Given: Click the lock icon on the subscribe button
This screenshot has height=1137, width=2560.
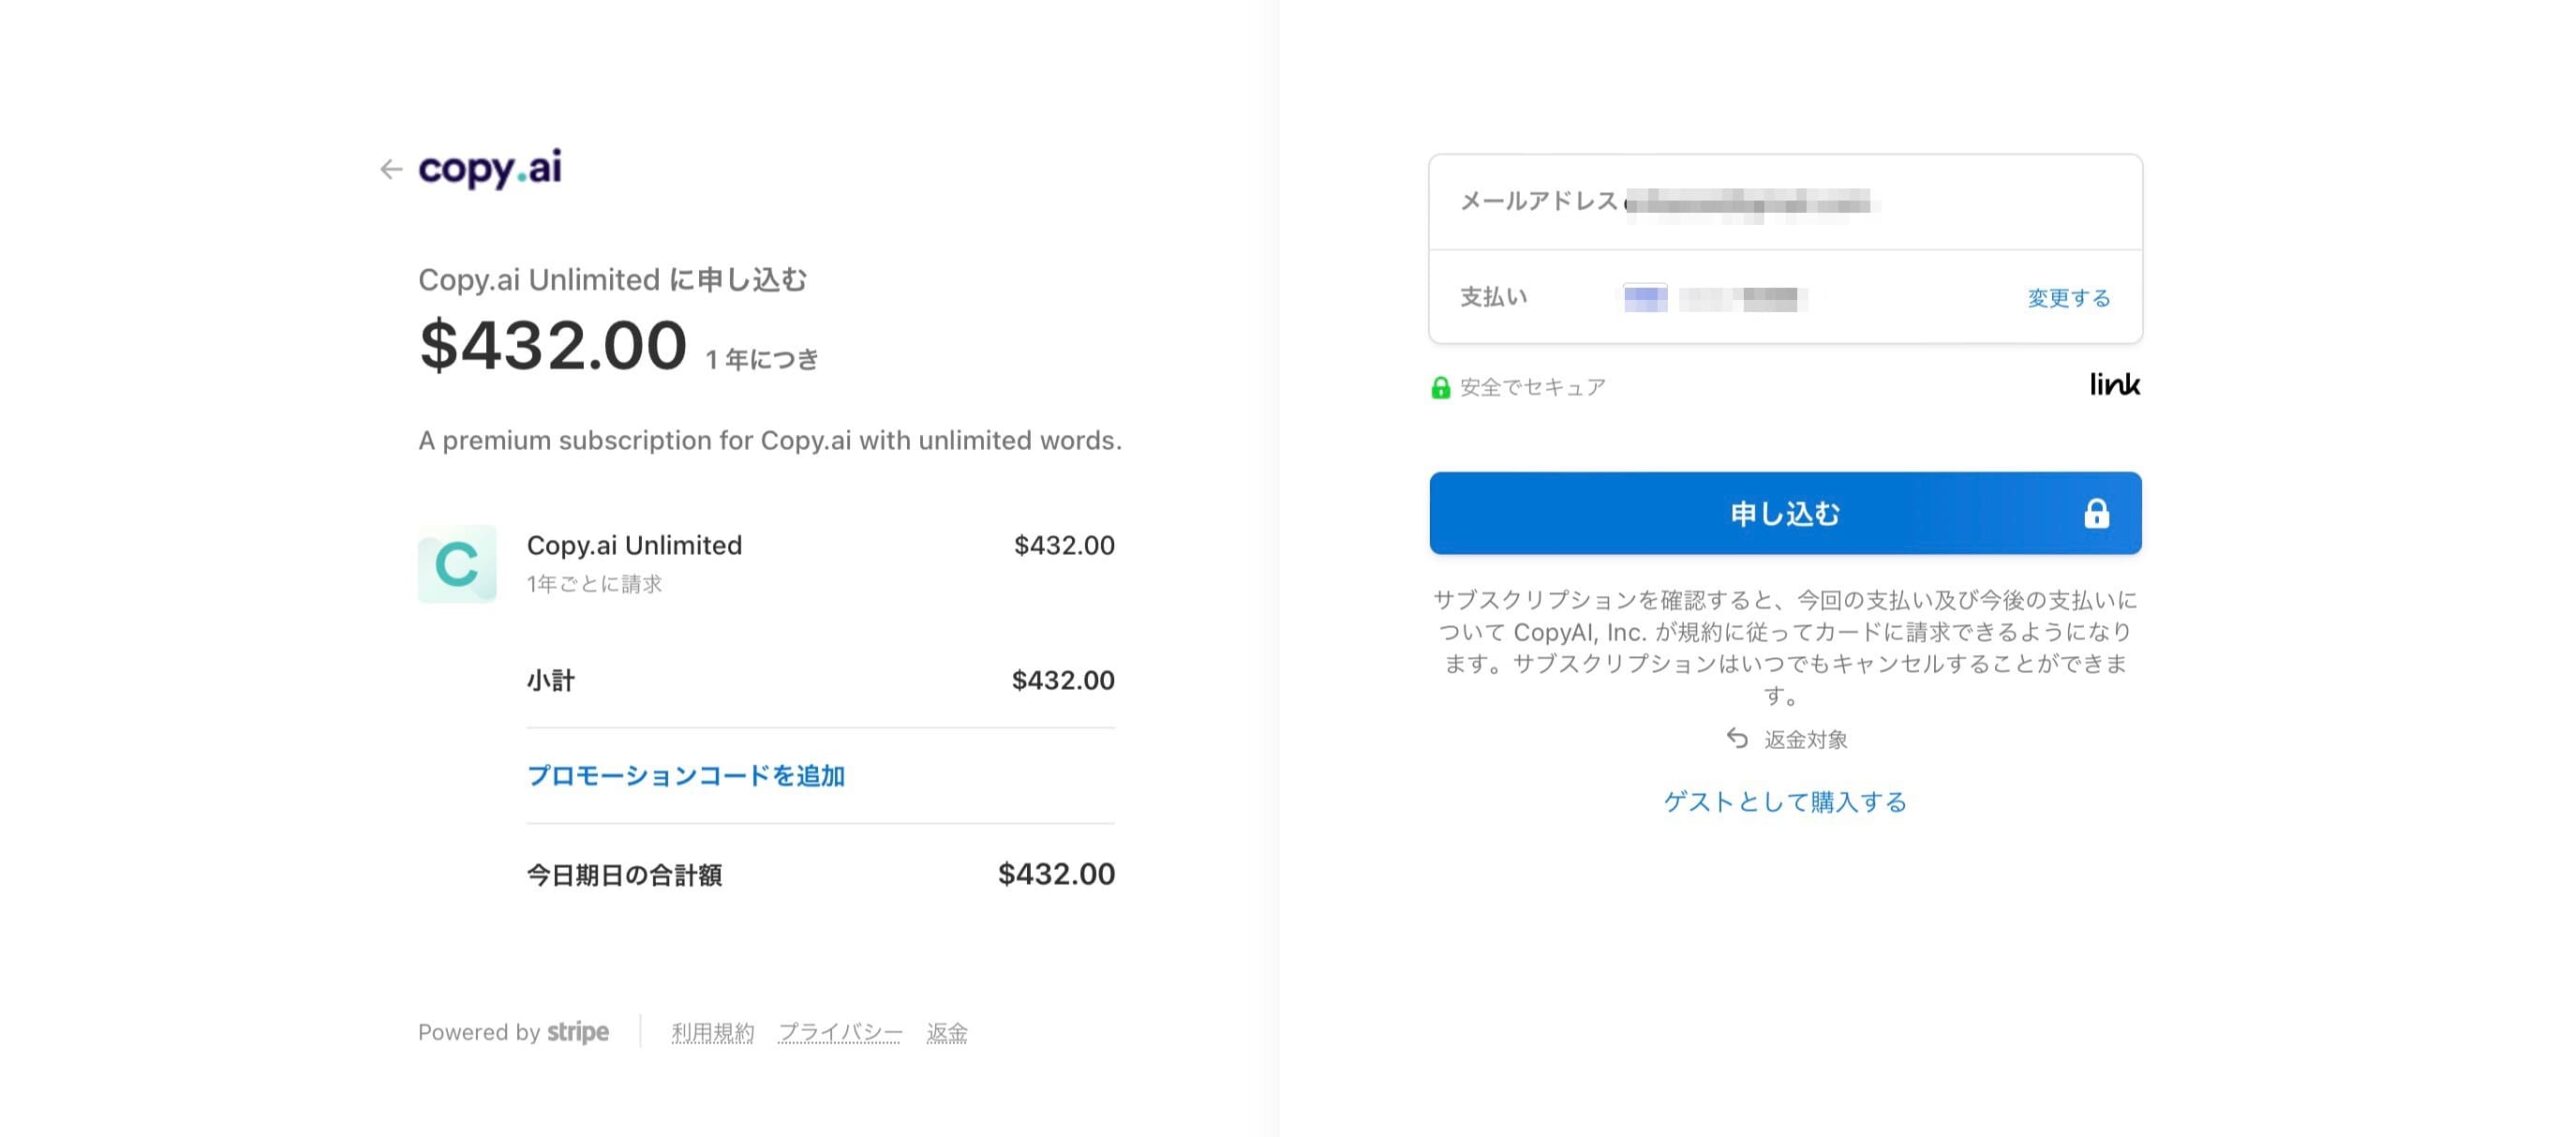Looking at the screenshot, I should pos(2096,513).
